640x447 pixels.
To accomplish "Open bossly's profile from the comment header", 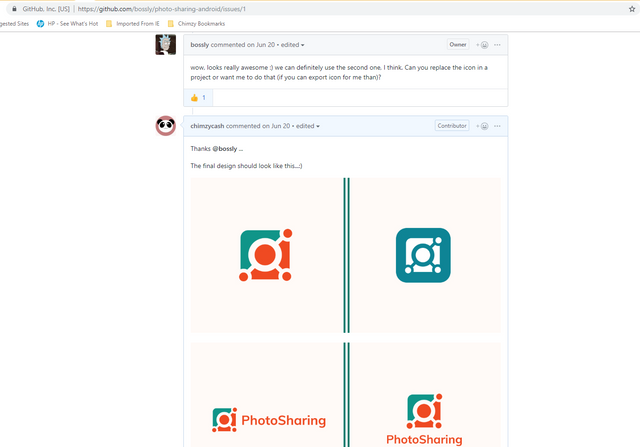I will coord(200,44).
